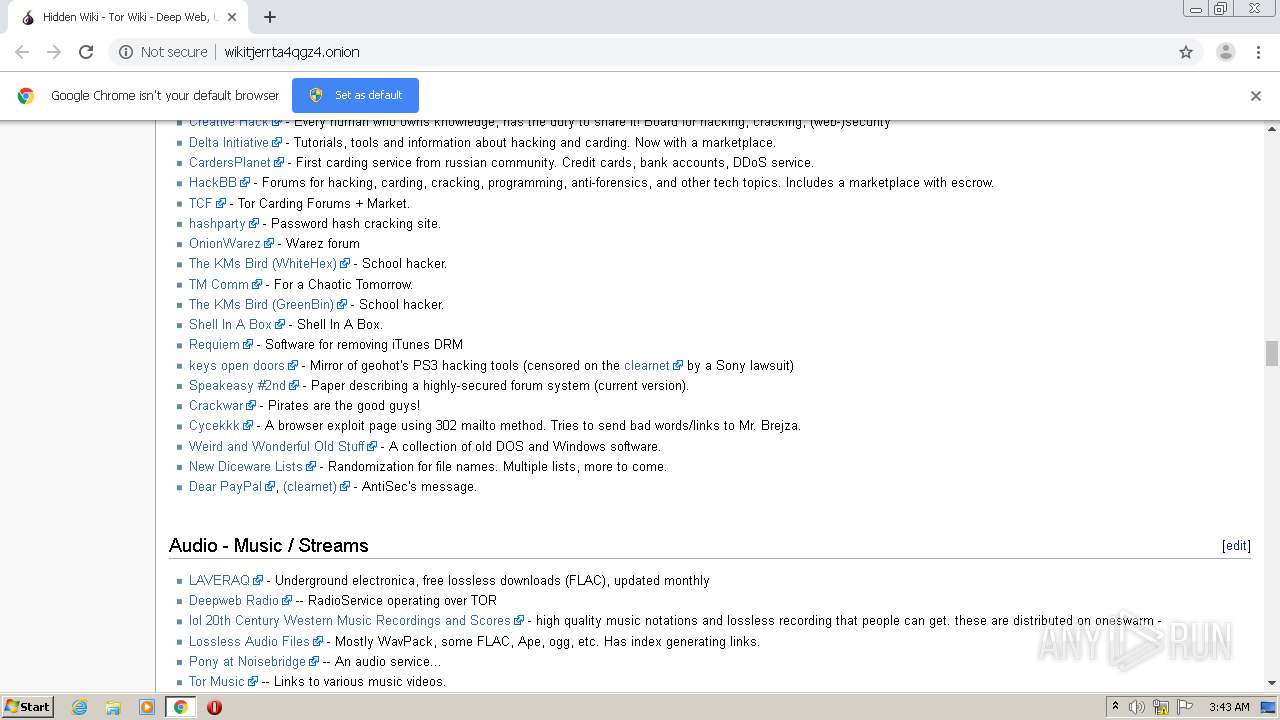
Task: Click external-link icon after OnionWarez
Action: pos(269,244)
